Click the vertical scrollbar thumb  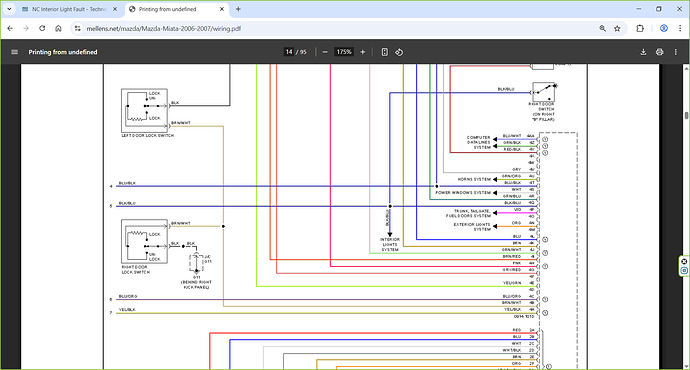[686, 115]
